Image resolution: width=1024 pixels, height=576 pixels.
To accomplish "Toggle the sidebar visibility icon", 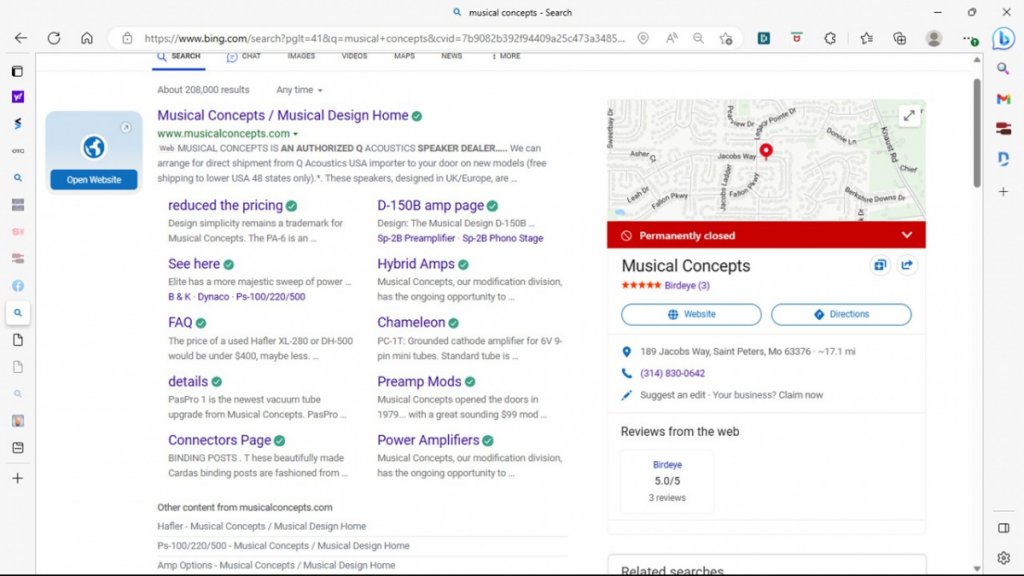I will tap(1004, 528).
